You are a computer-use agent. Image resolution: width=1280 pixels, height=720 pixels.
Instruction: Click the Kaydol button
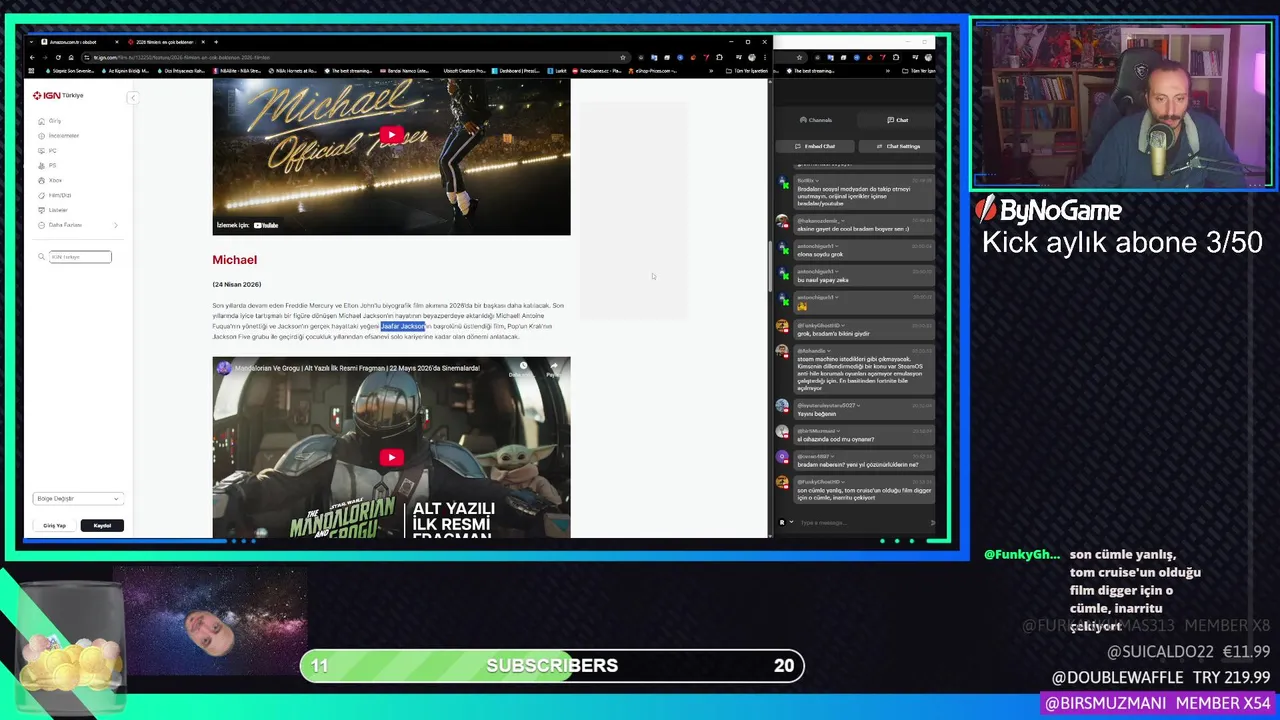click(x=102, y=525)
